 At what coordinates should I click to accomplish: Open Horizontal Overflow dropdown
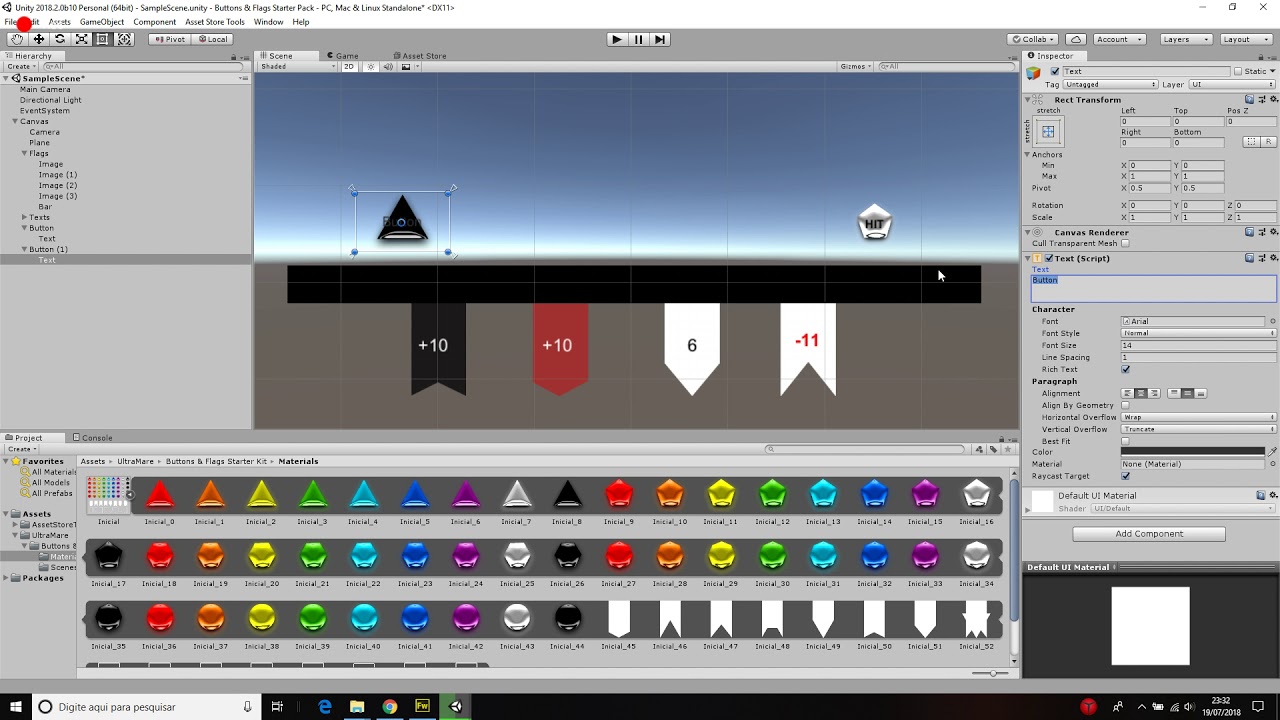[1199, 417]
